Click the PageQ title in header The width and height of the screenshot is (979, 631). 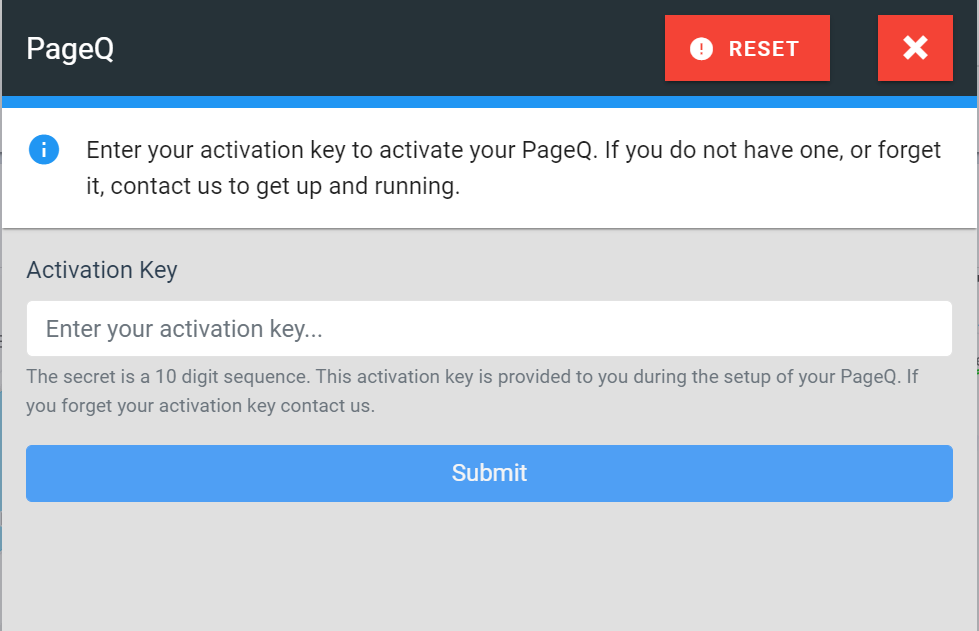click(70, 49)
